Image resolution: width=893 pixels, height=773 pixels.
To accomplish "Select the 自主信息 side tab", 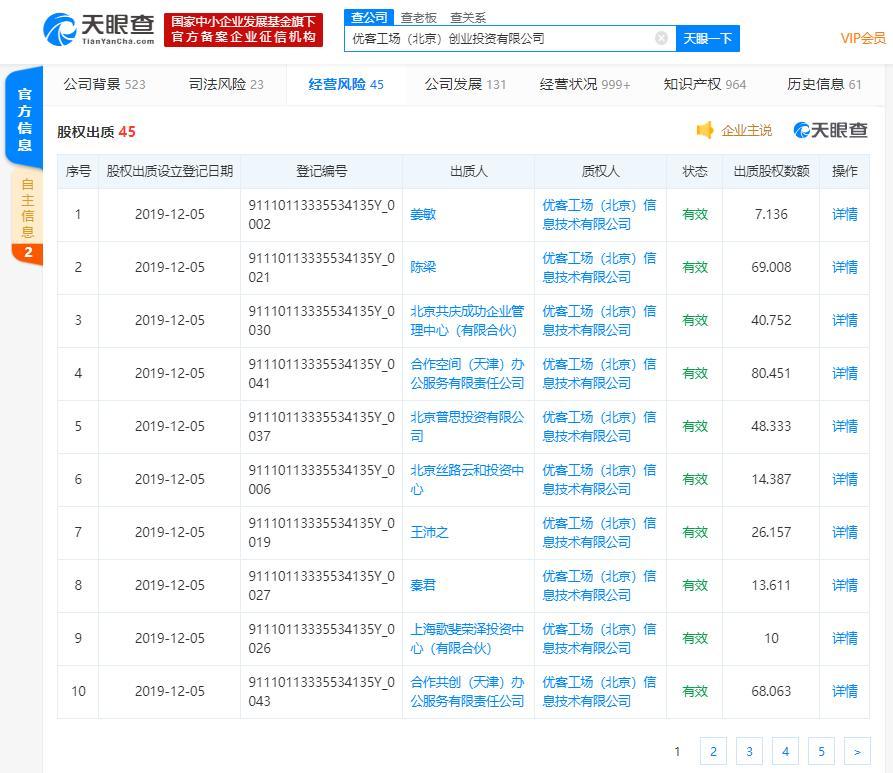I will pos(27,209).
